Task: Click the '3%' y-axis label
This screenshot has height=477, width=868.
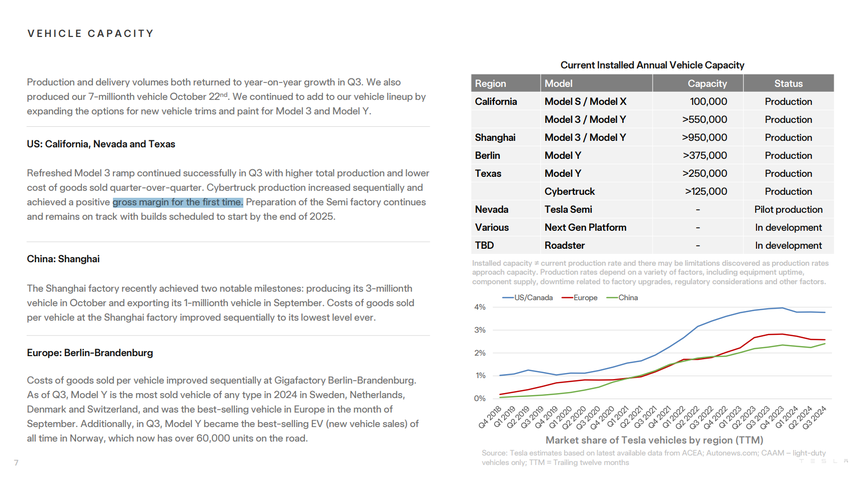Action: (480, 330)
